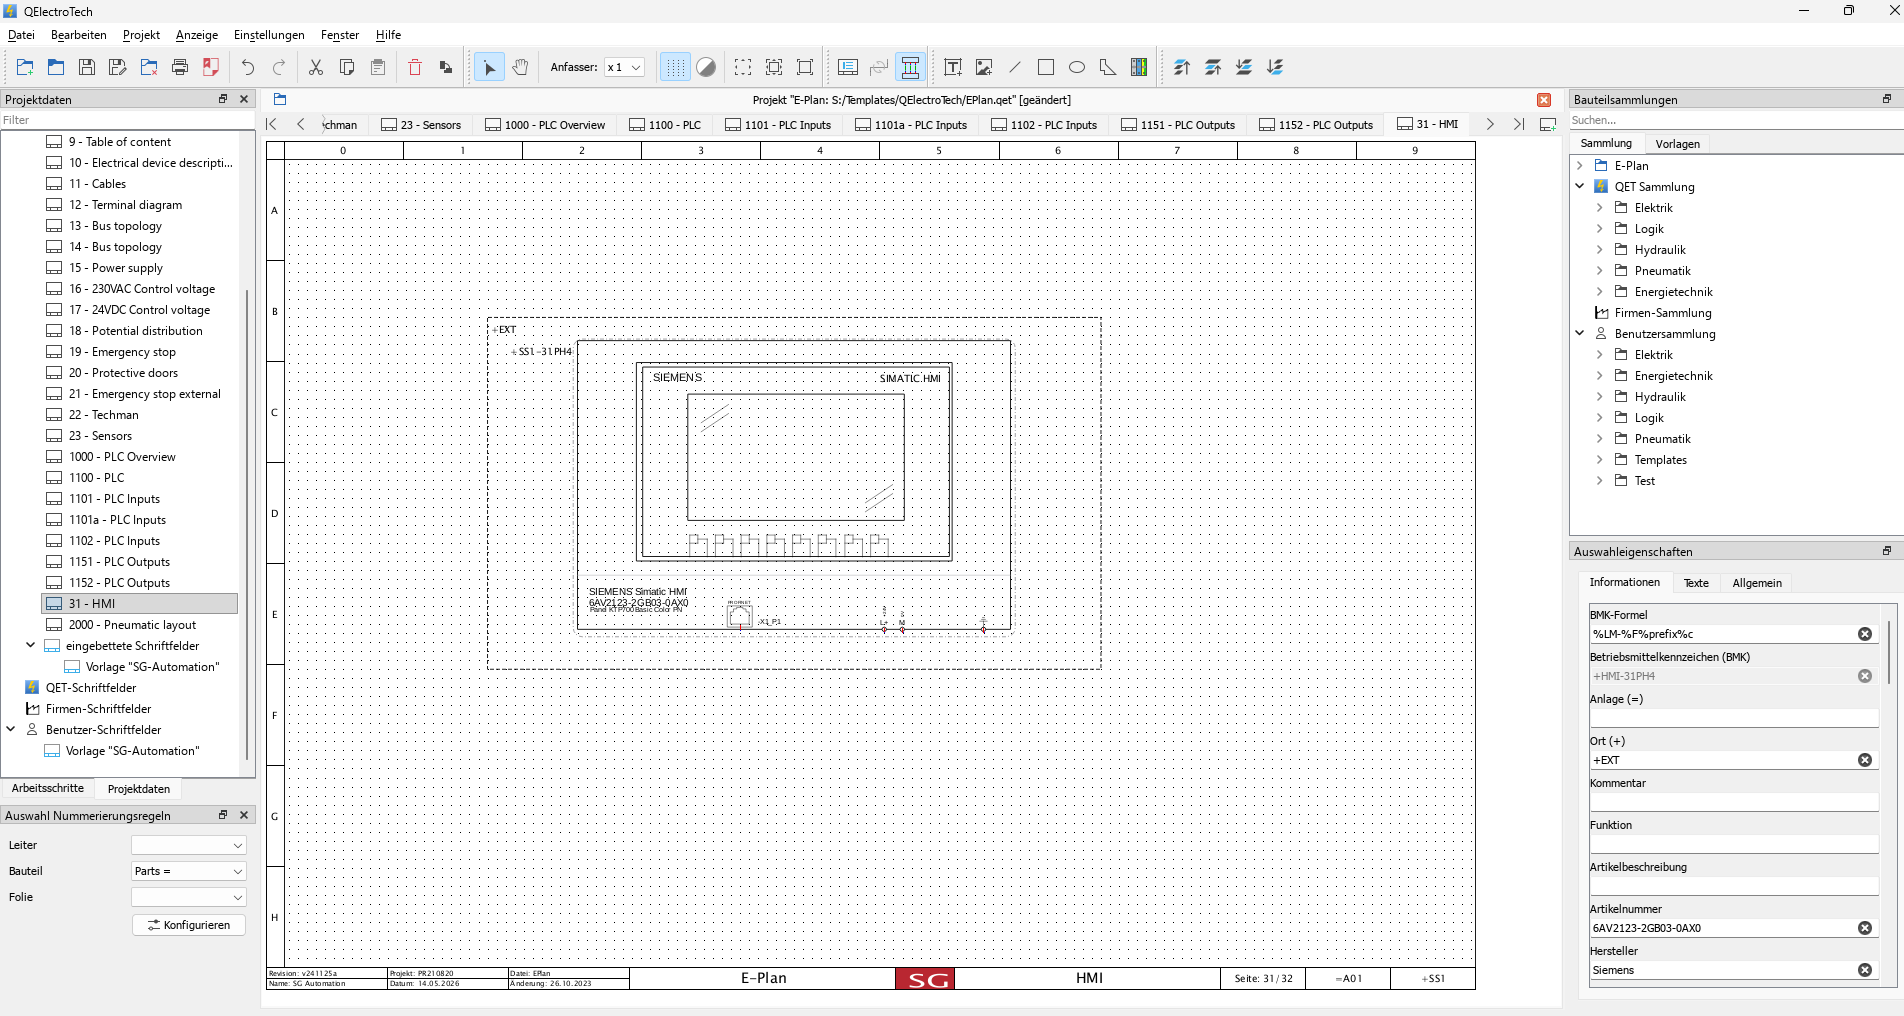
Task: Select '2000 - Pneumatic layout' in project tree
Action: 132,624
